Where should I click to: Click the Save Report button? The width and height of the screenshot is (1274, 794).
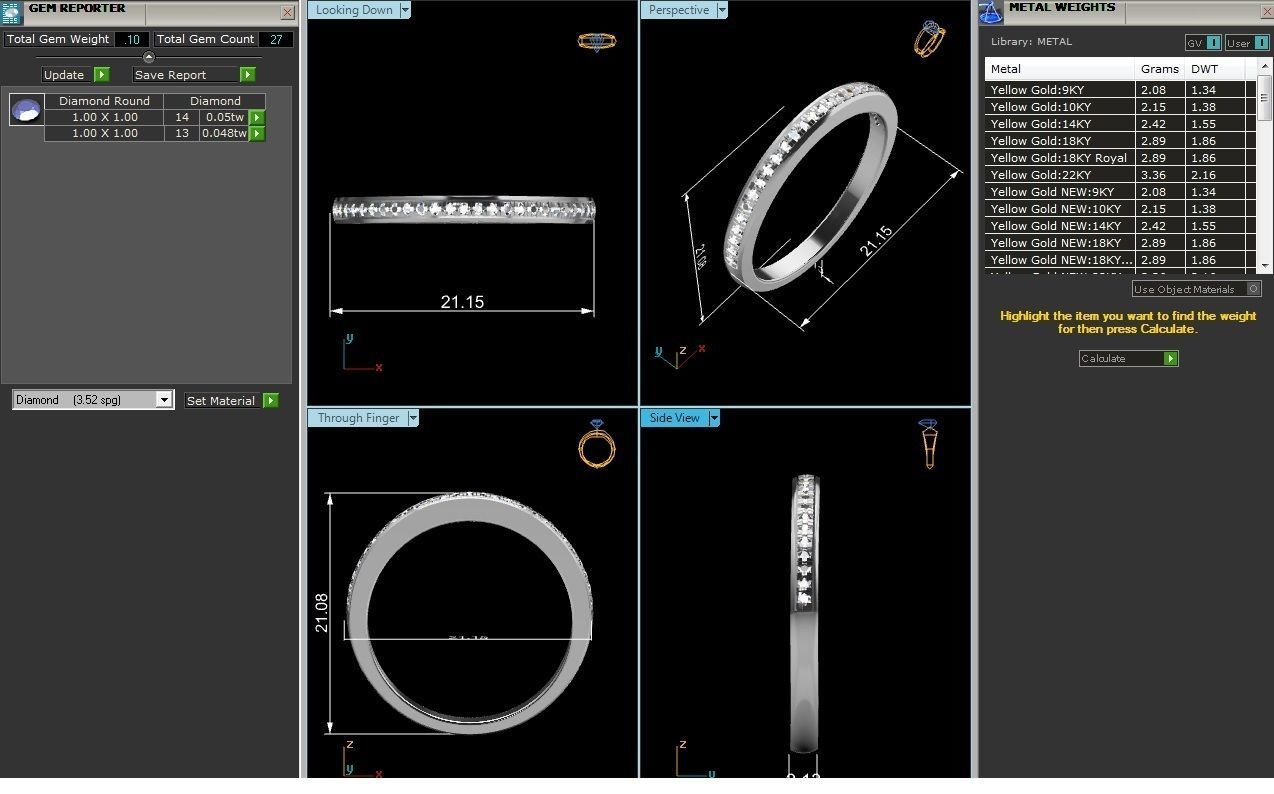[x=186, y=74]
